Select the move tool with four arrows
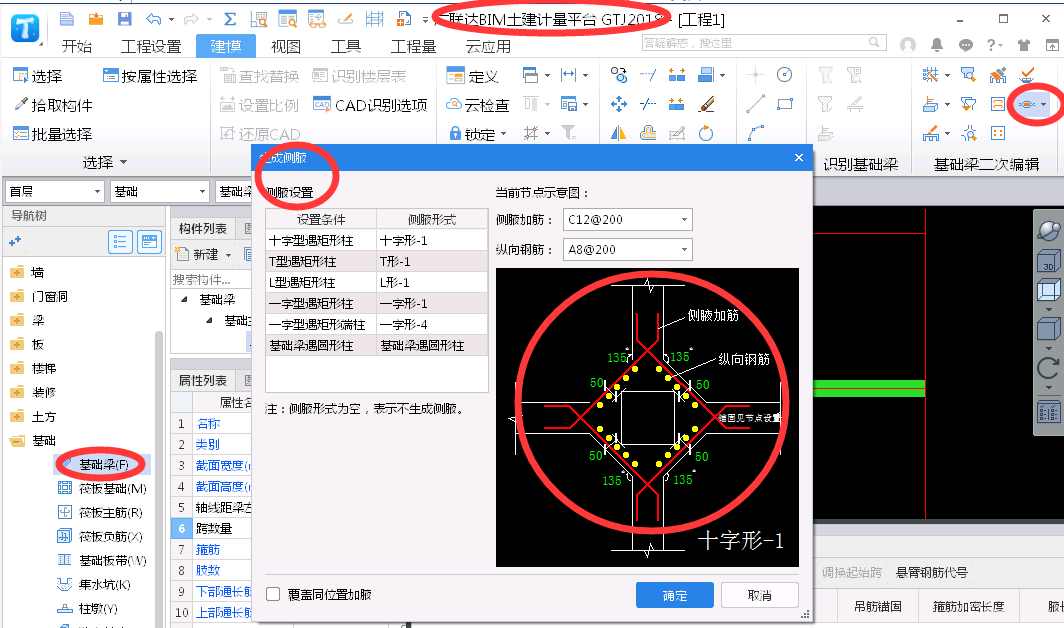Image resolution: width=1064 pixels, height=628 pixels. (x=618, y=104)
